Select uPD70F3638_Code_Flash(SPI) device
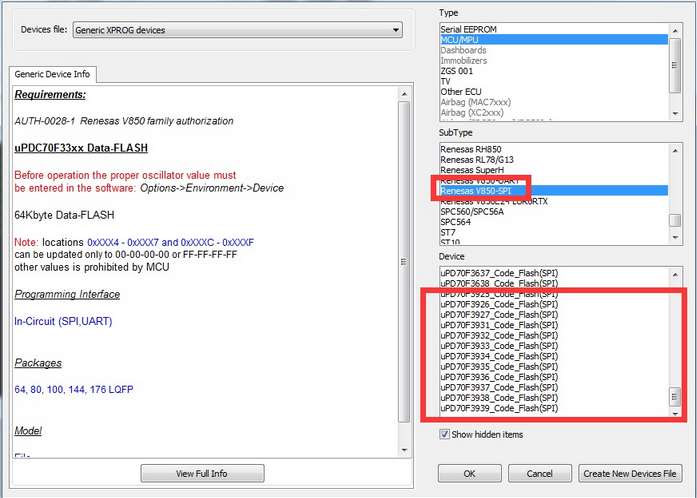The height and width of the screenshot is (498, 697). [553, 284]
